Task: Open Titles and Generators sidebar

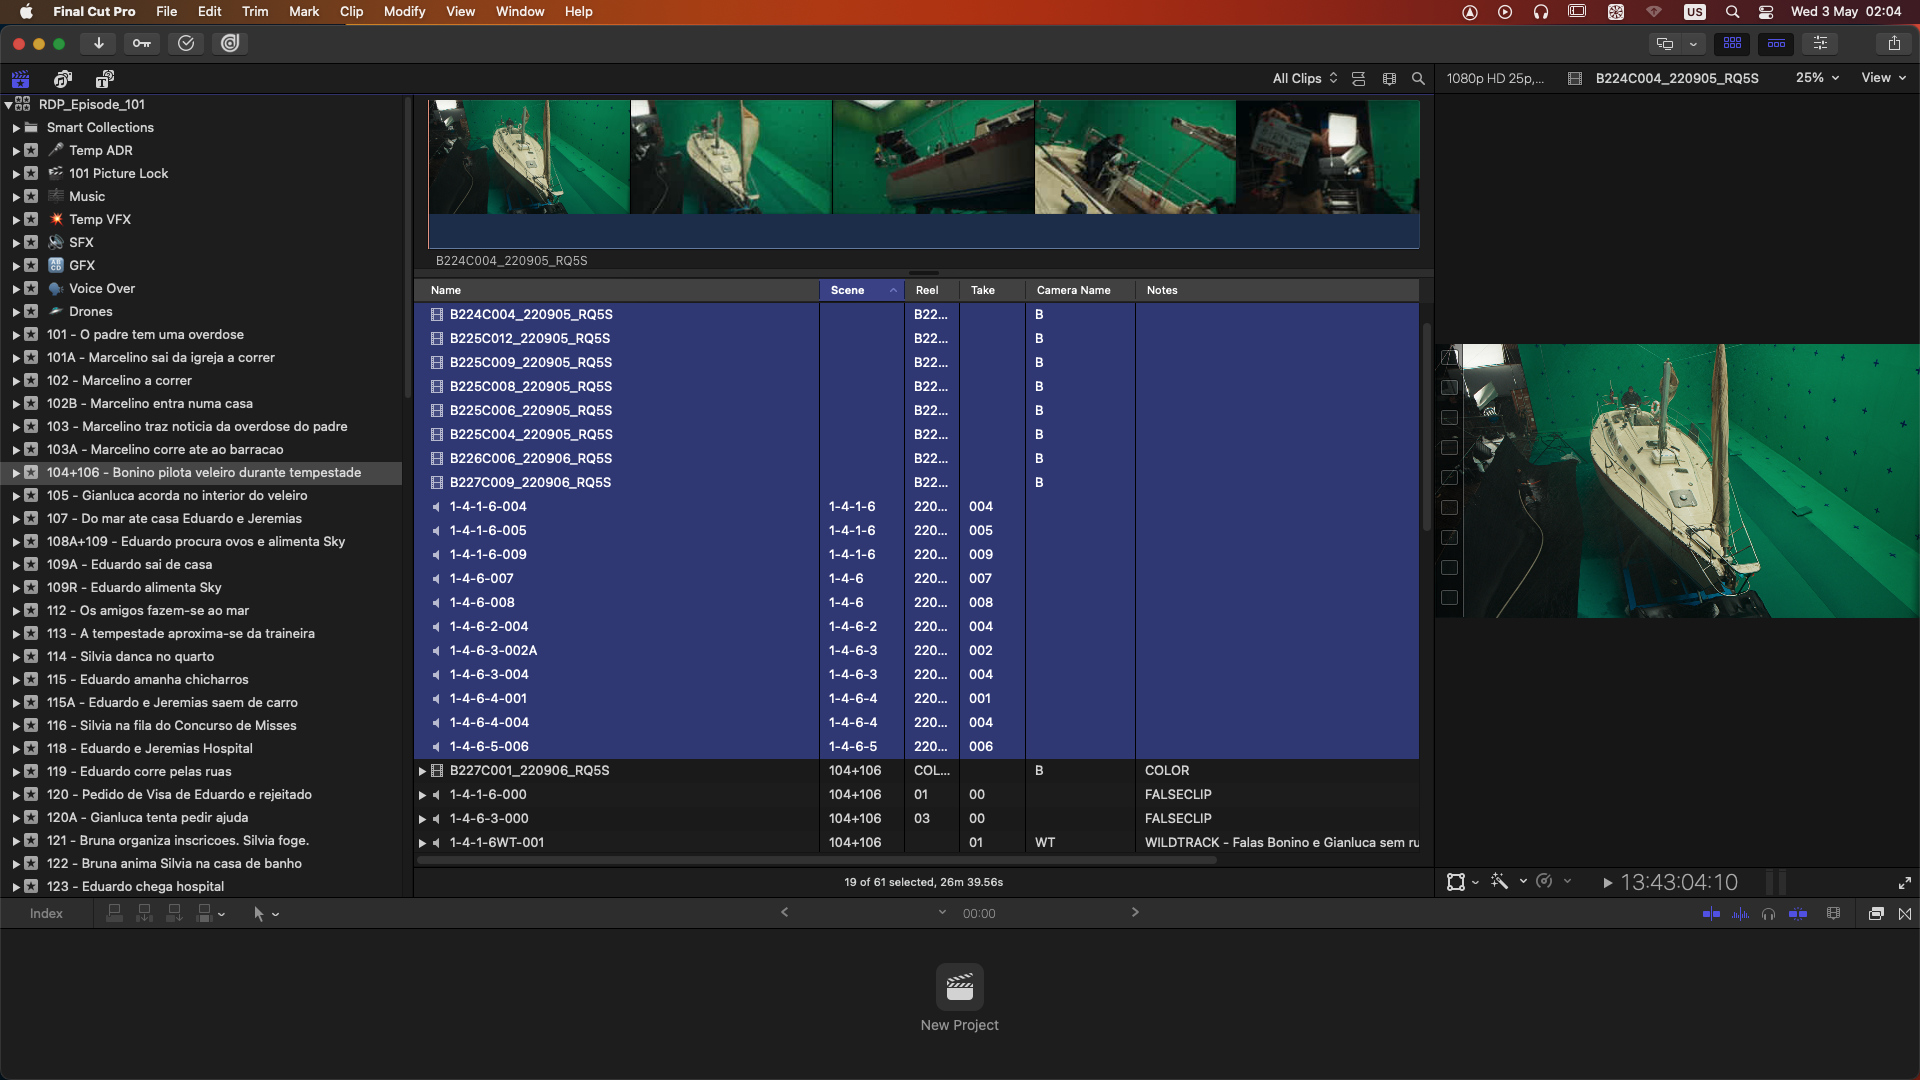Action: tap(104, 78)
